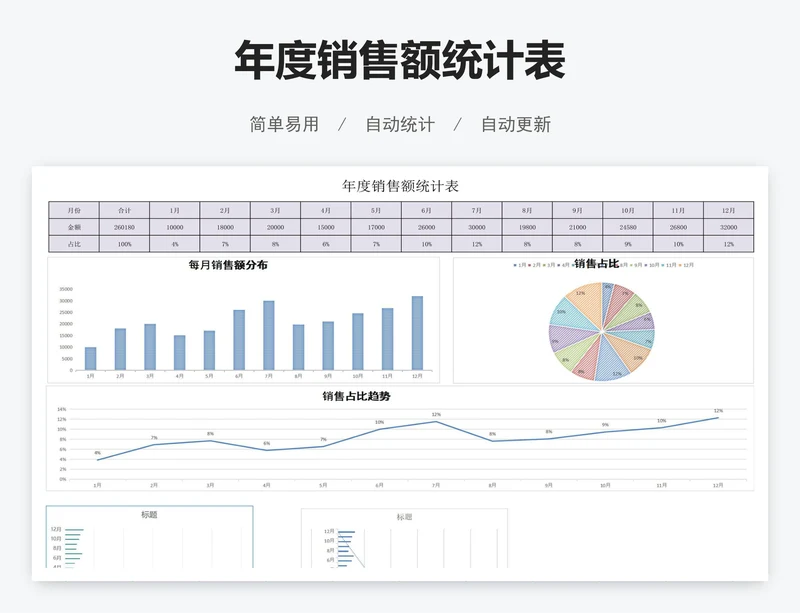Select the 12% peak point at 7月 on the trend line

[x=436, y=422]
